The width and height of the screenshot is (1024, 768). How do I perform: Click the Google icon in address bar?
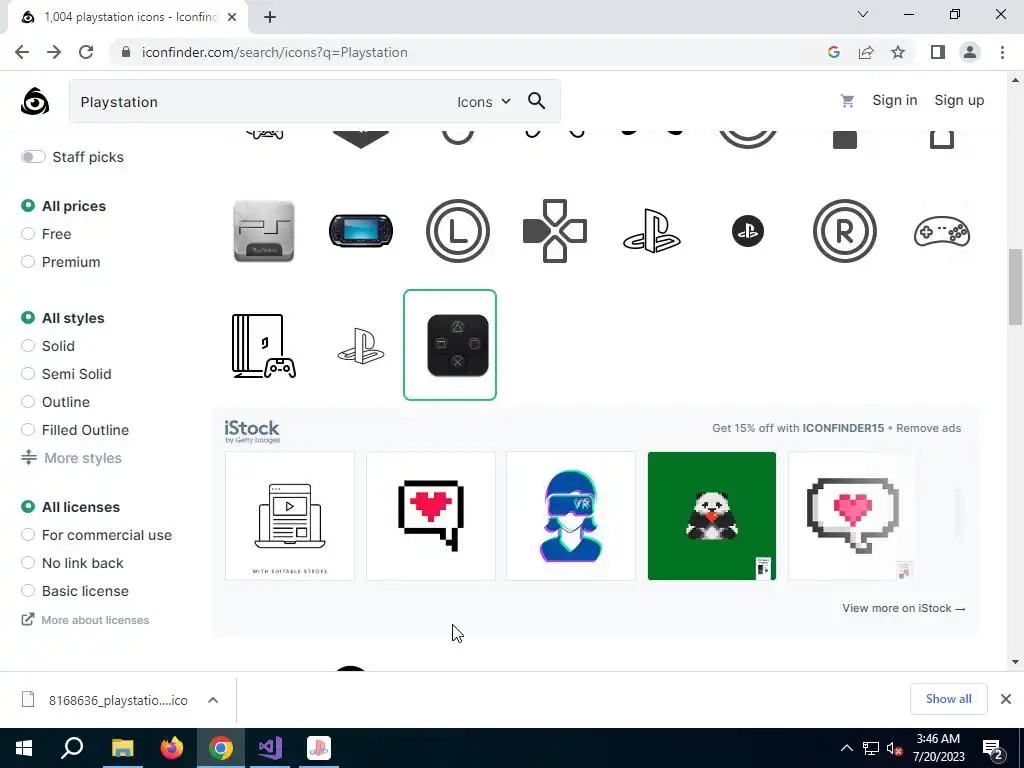833,52
